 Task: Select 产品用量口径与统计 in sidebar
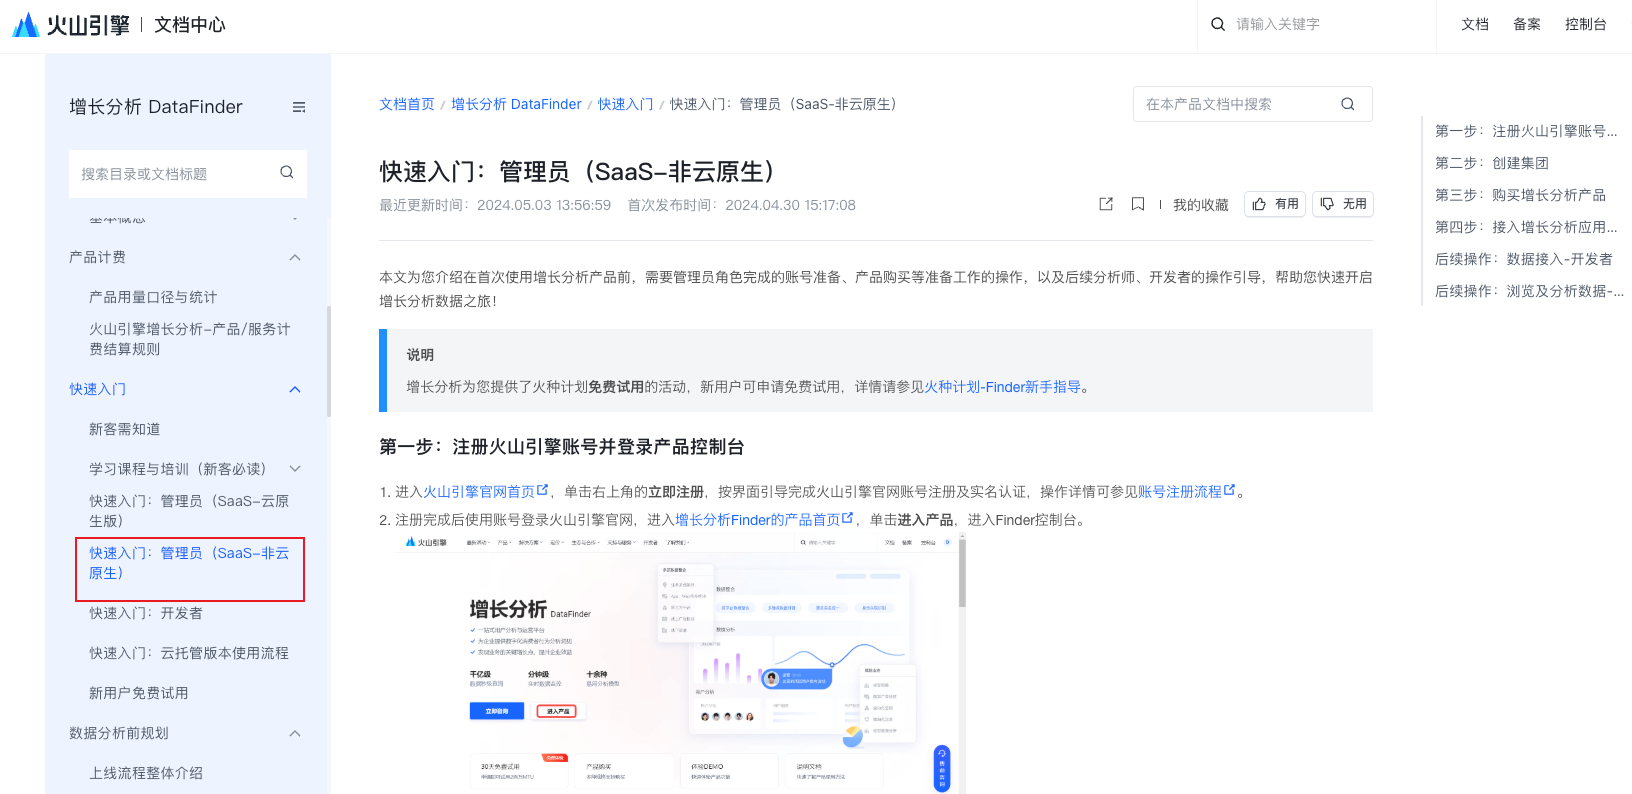(153, 297)
